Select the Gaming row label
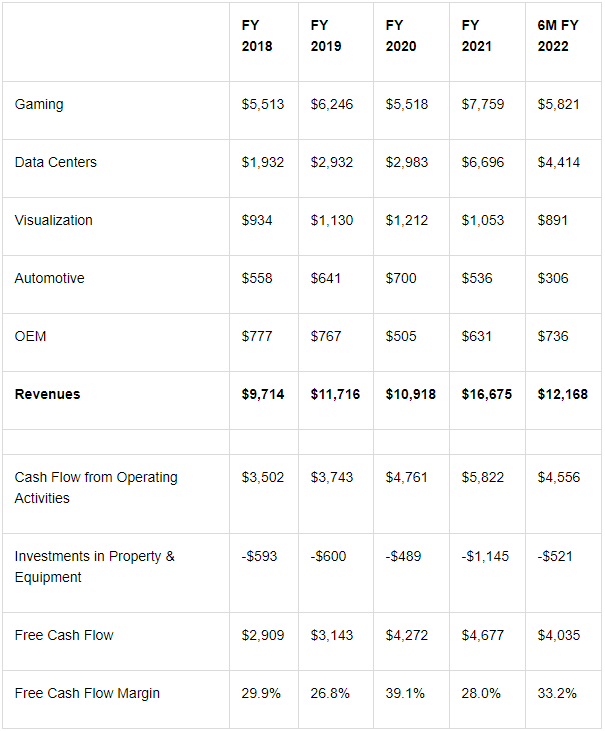The height and width of the screenshot is (731, 605). pyautogui.click(x=39, y=104)
